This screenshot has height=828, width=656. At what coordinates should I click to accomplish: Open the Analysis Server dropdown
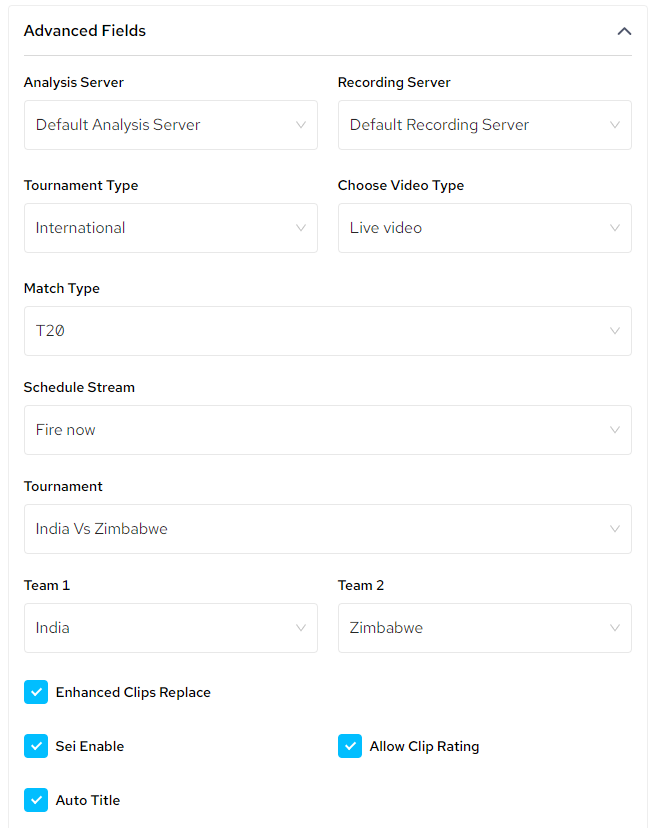[170, 125]
